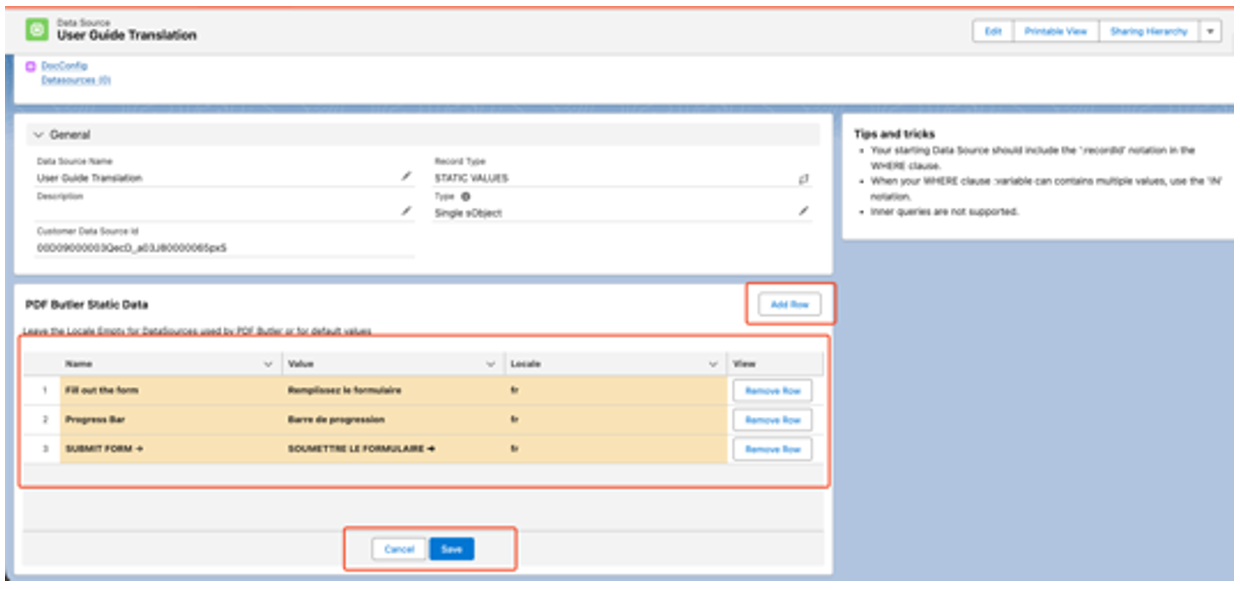The width and height of the screenshot is (1240, 590).
Task: Open the Datasources (0) related link
Action: point(75,80)
